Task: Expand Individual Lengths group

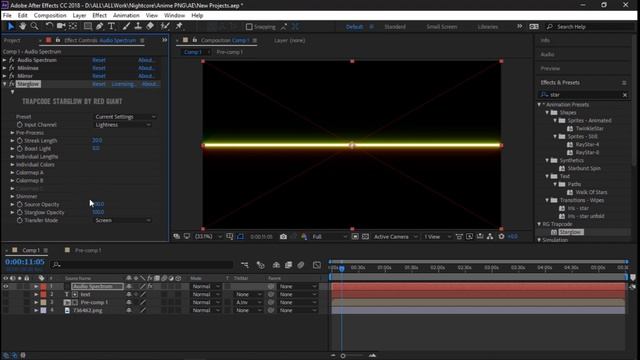Action: tap(12, 157)
